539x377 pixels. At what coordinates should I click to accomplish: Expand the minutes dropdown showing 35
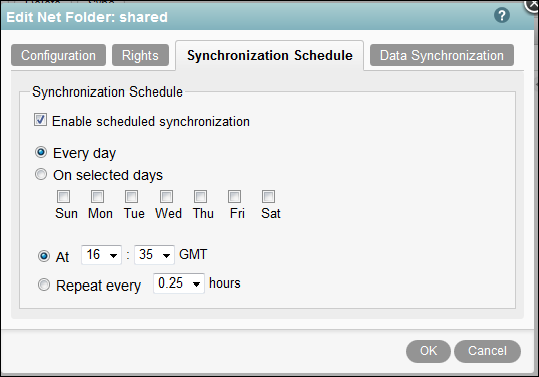pos(154,255)
